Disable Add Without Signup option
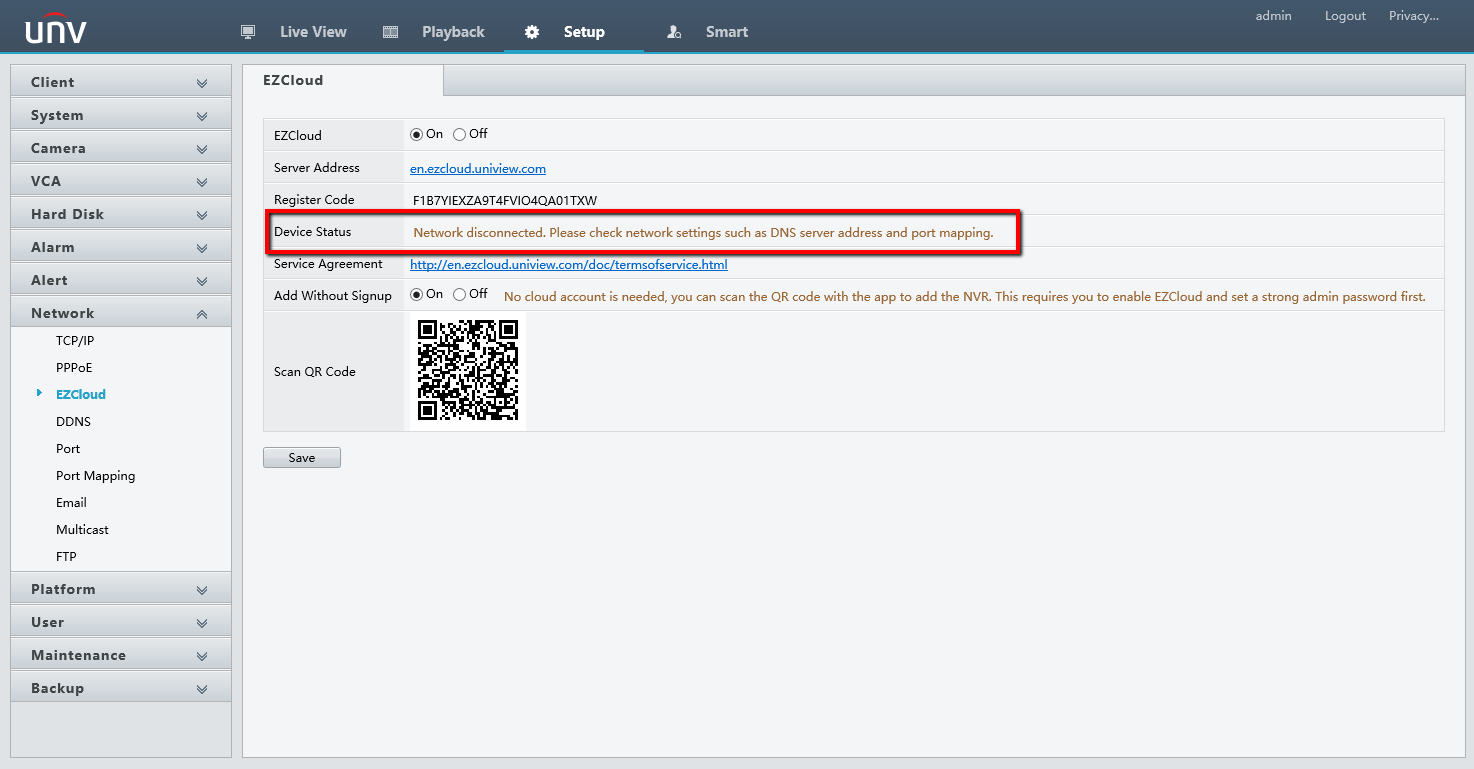The width and height of the screenshot is (1474, 769). 460,295
